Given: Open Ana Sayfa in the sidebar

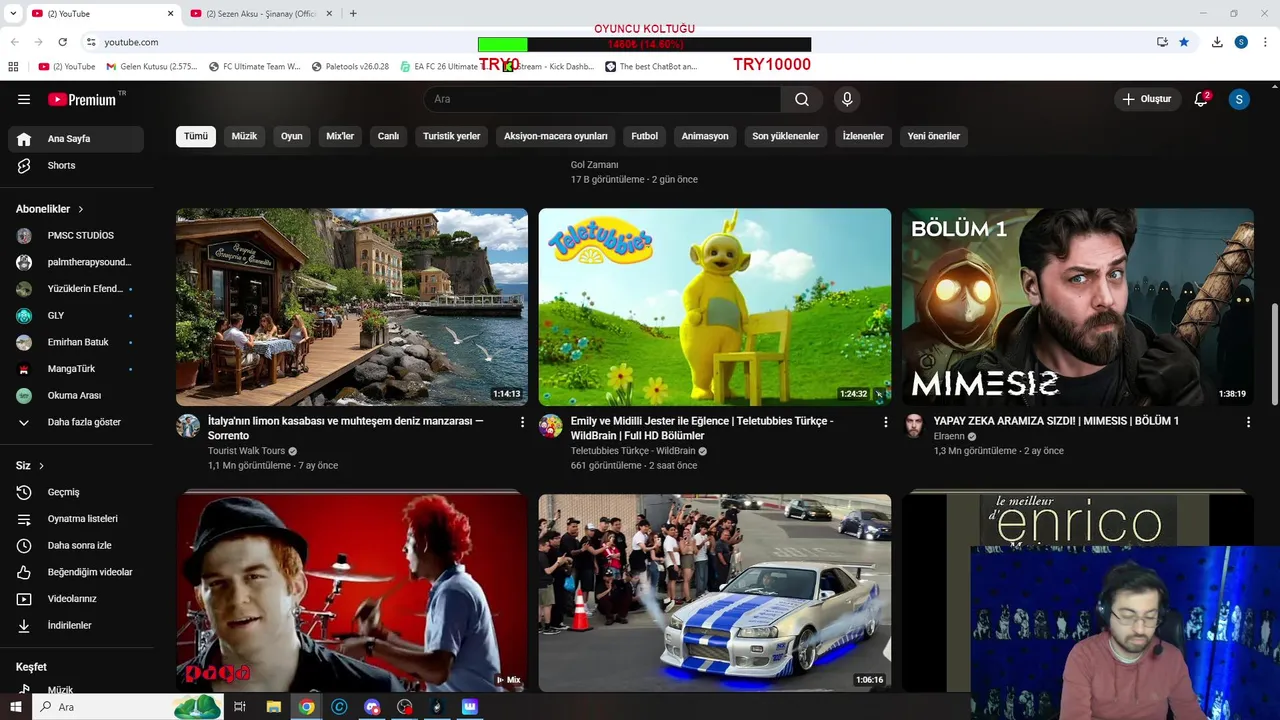Looking at the screenshot, I should (76, 139).
